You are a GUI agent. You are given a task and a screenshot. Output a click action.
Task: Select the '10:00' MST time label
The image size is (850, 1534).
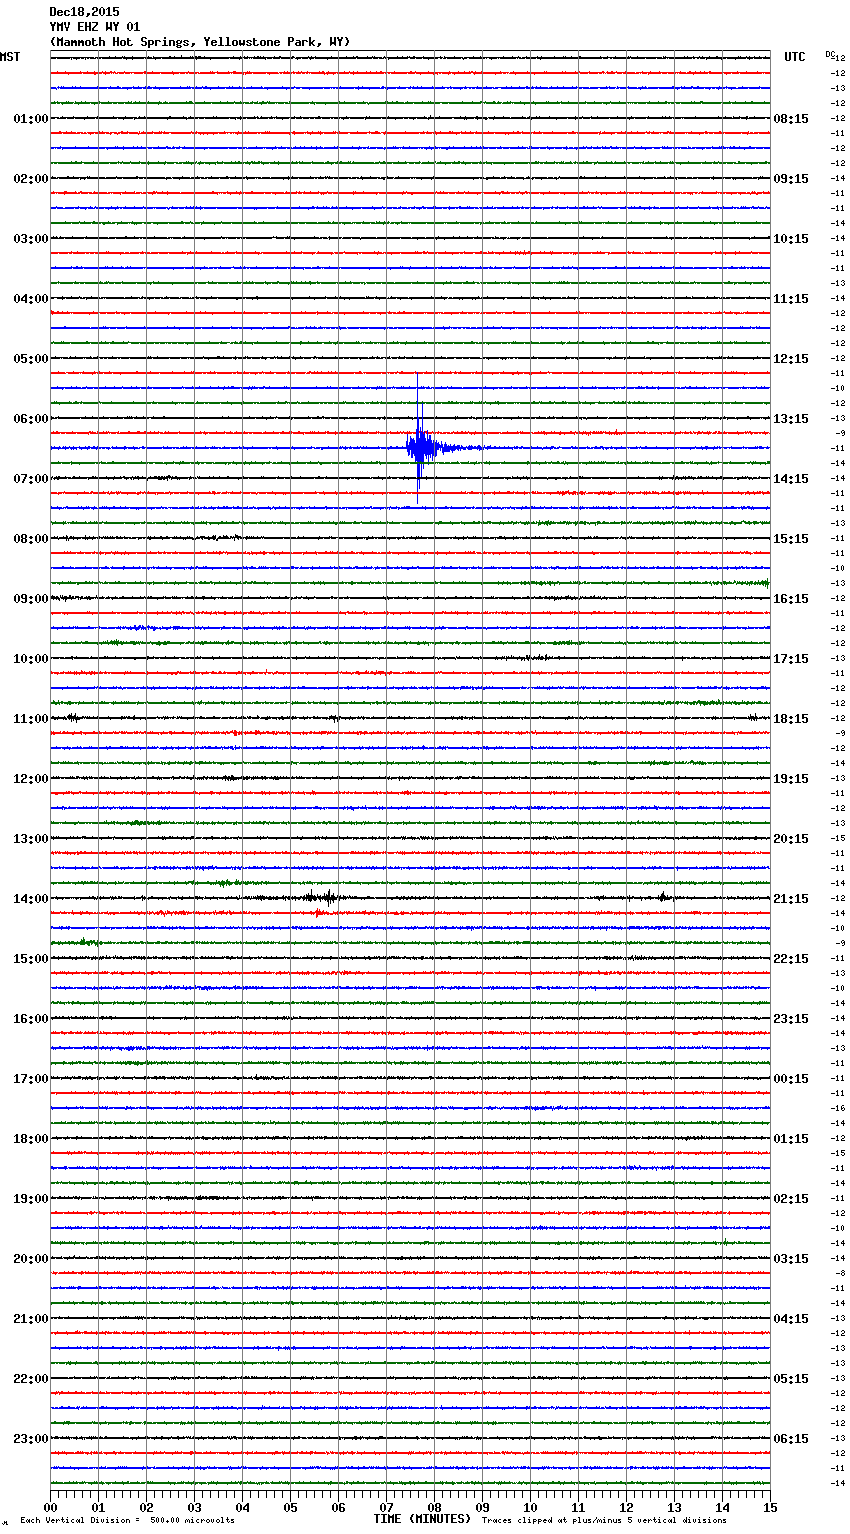(31, 659)
